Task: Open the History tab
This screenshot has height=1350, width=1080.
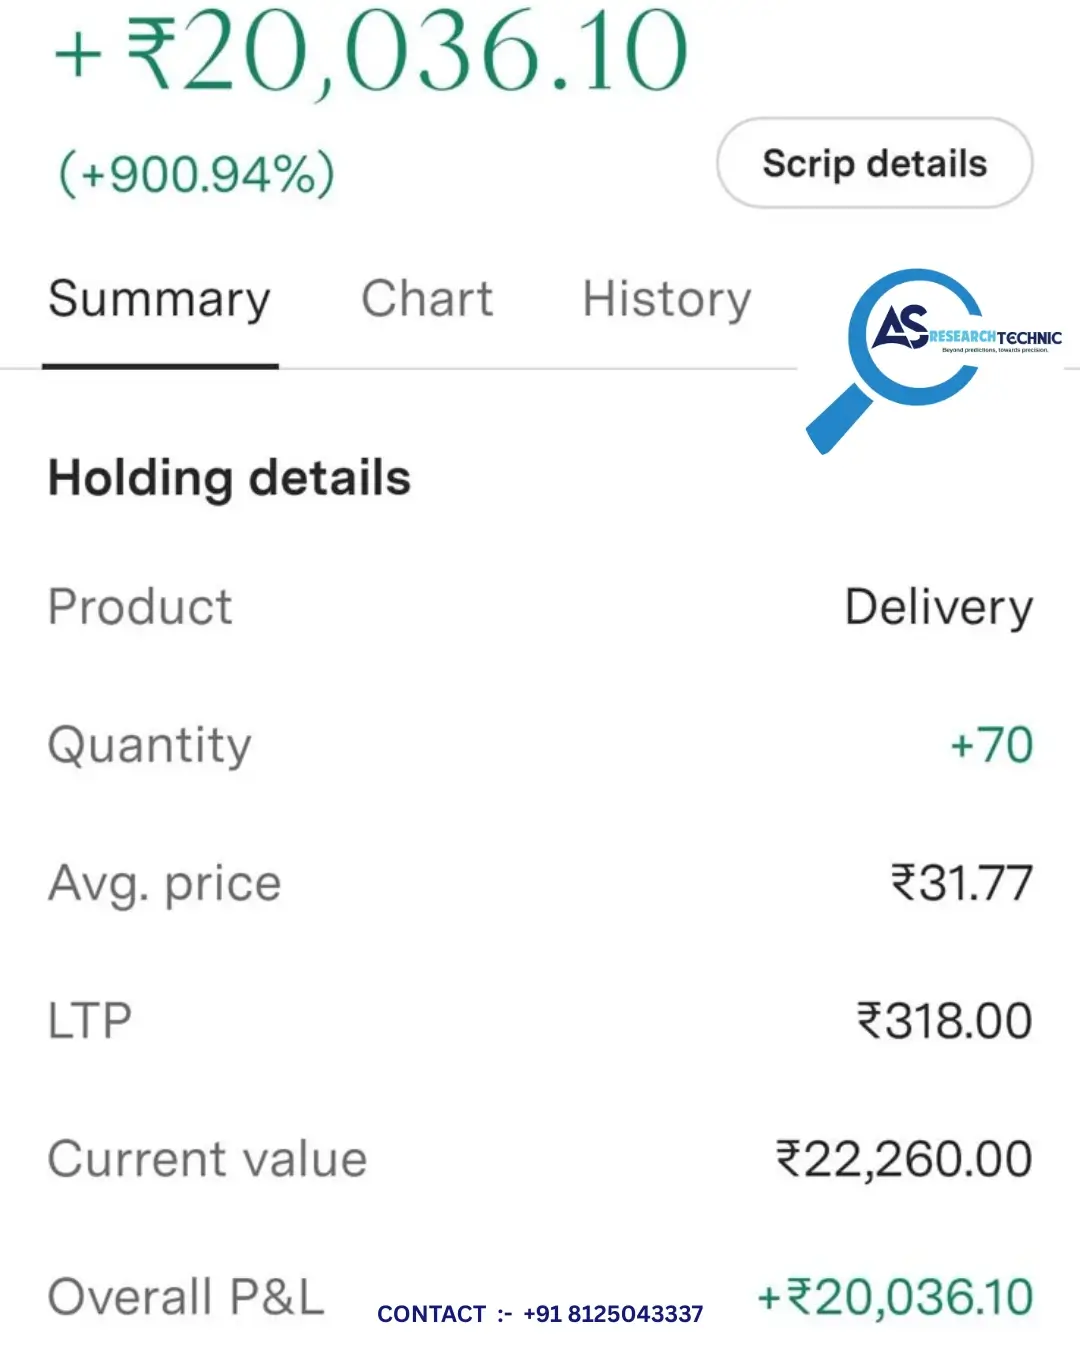Action: 667,299
